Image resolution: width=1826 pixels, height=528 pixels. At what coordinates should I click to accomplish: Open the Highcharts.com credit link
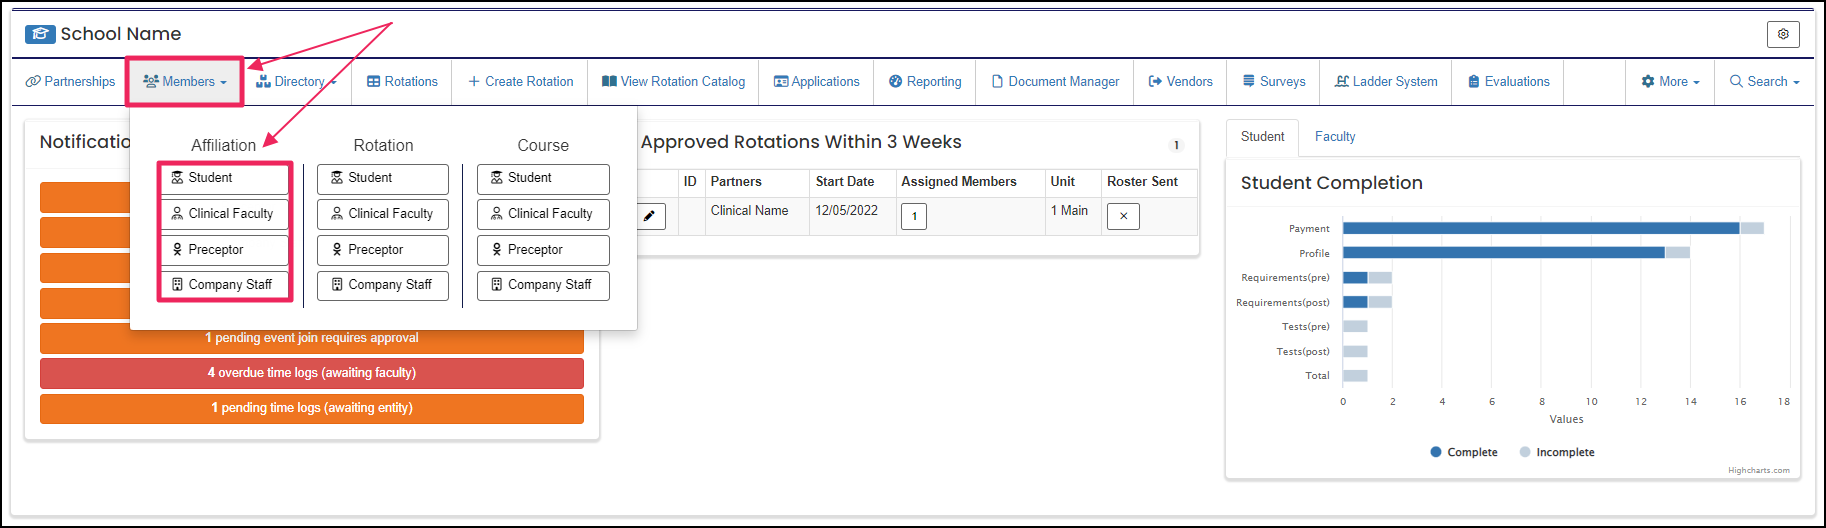[x=1759, y=470]
